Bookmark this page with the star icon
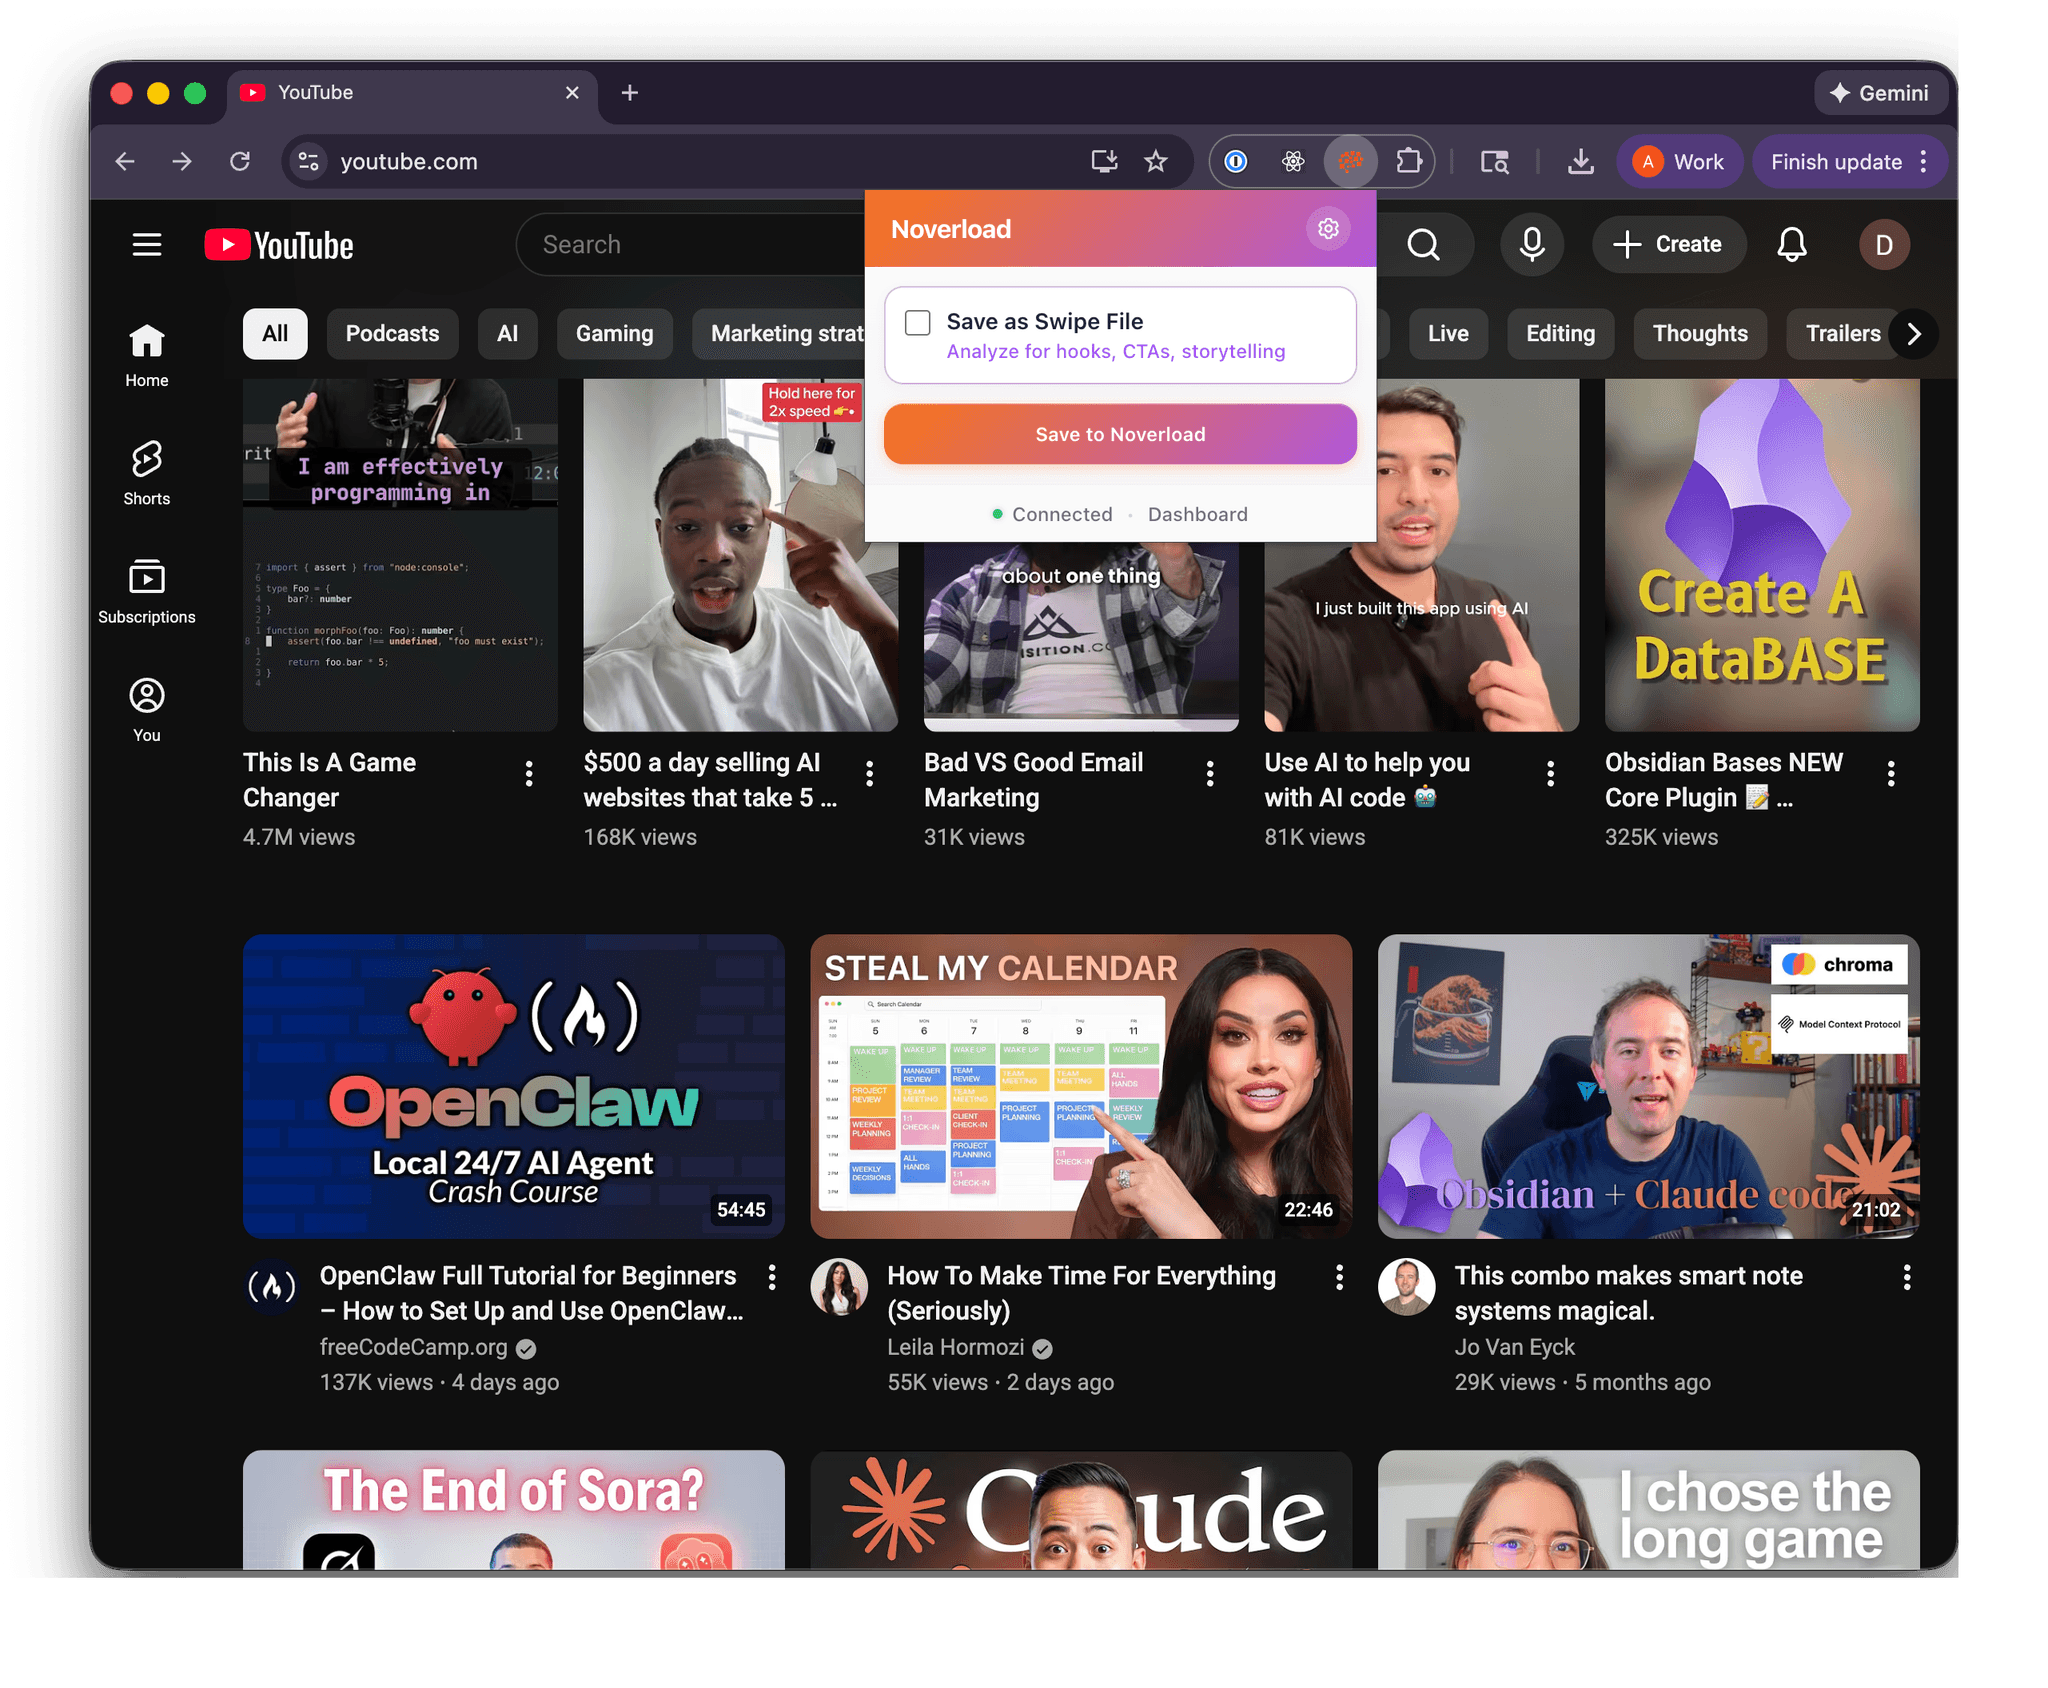The image size is (2048, 1688). 1156,161
